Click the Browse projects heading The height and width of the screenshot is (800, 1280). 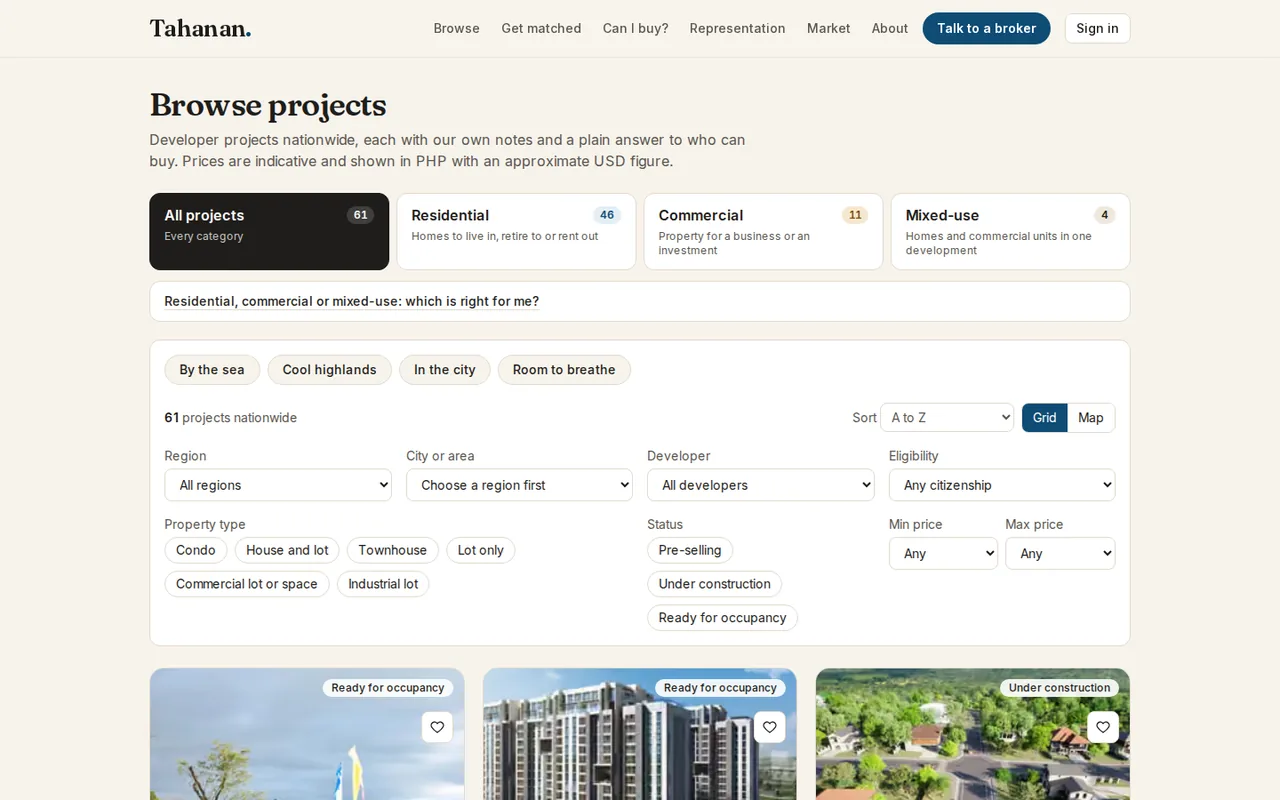[268, 105]
